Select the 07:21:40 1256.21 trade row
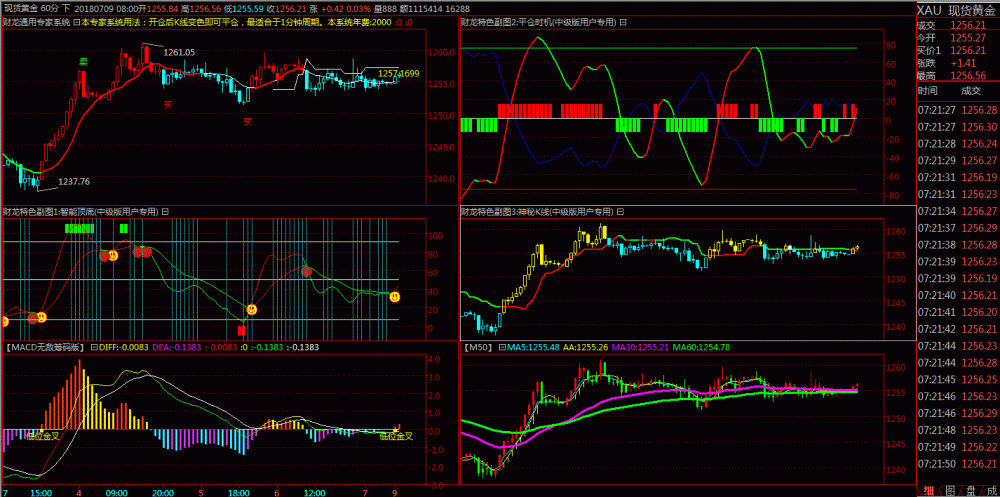The width and height of the screenshot is (1000, 497). point(957,295)
